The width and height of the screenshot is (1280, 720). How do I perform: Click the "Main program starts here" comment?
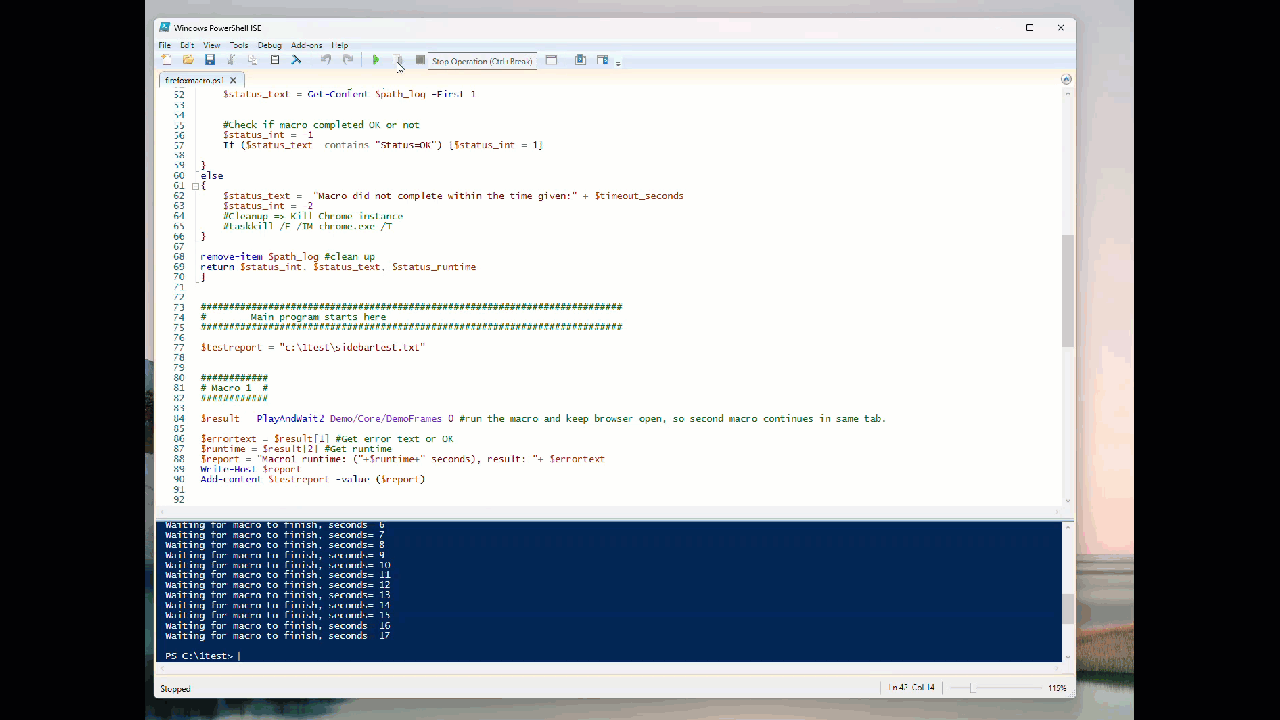(318, 317)
